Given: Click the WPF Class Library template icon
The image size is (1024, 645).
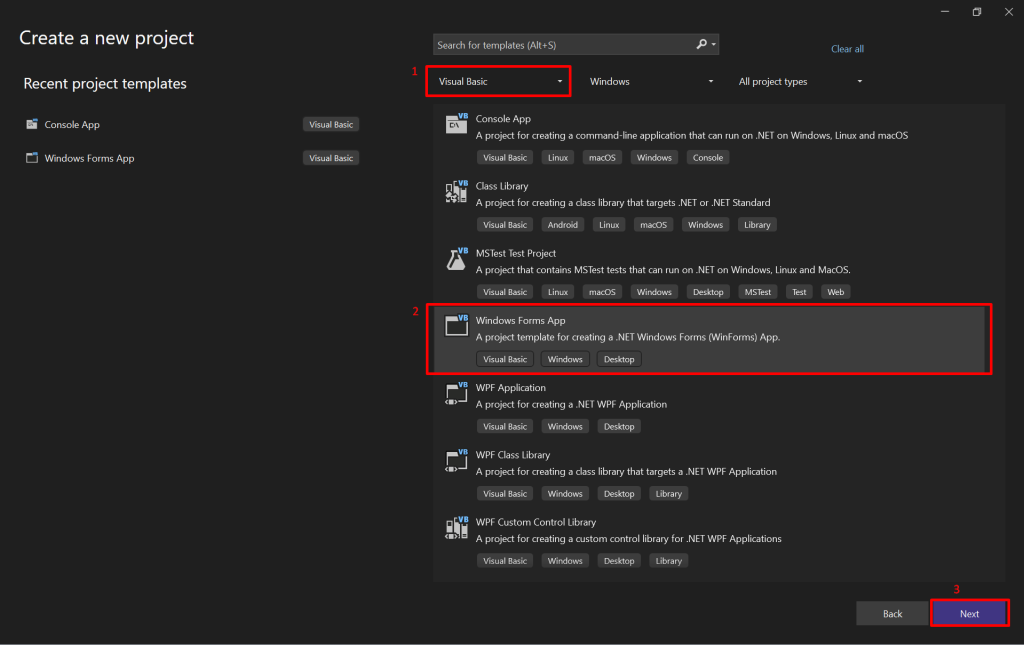Looking at the screenshot, I should 456,460.
